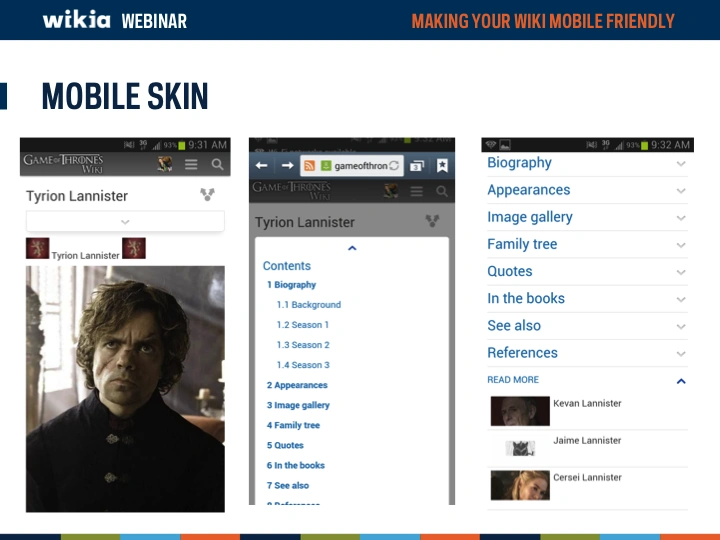Click the browser back arrow in the middle phone
This screenshot has height=540, width=720.
tap(262, 165)
